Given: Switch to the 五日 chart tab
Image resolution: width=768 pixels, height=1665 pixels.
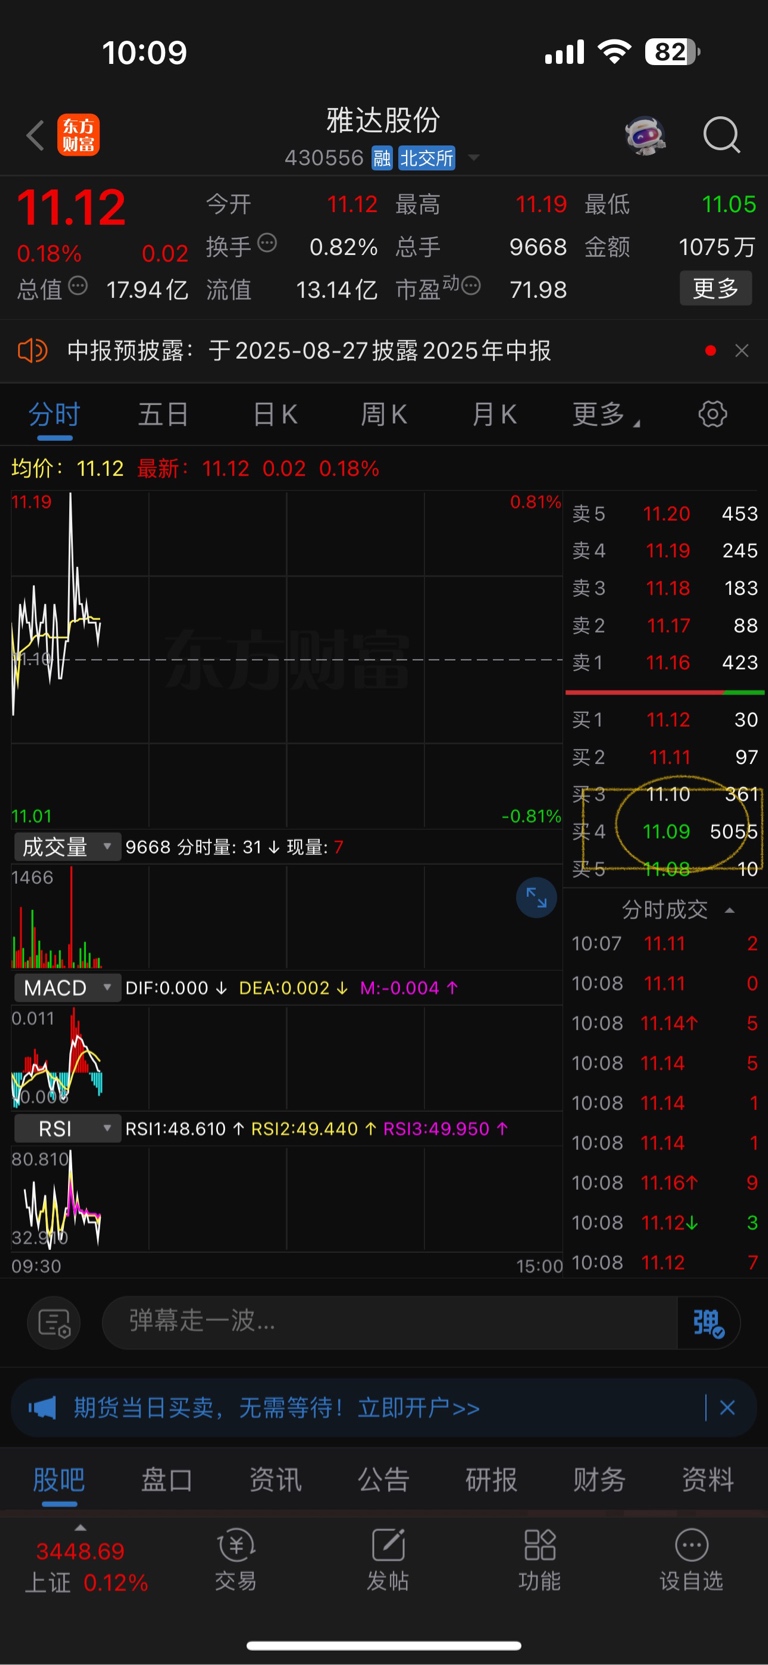Looking at the screenshot, I should (x=163, y=414).
